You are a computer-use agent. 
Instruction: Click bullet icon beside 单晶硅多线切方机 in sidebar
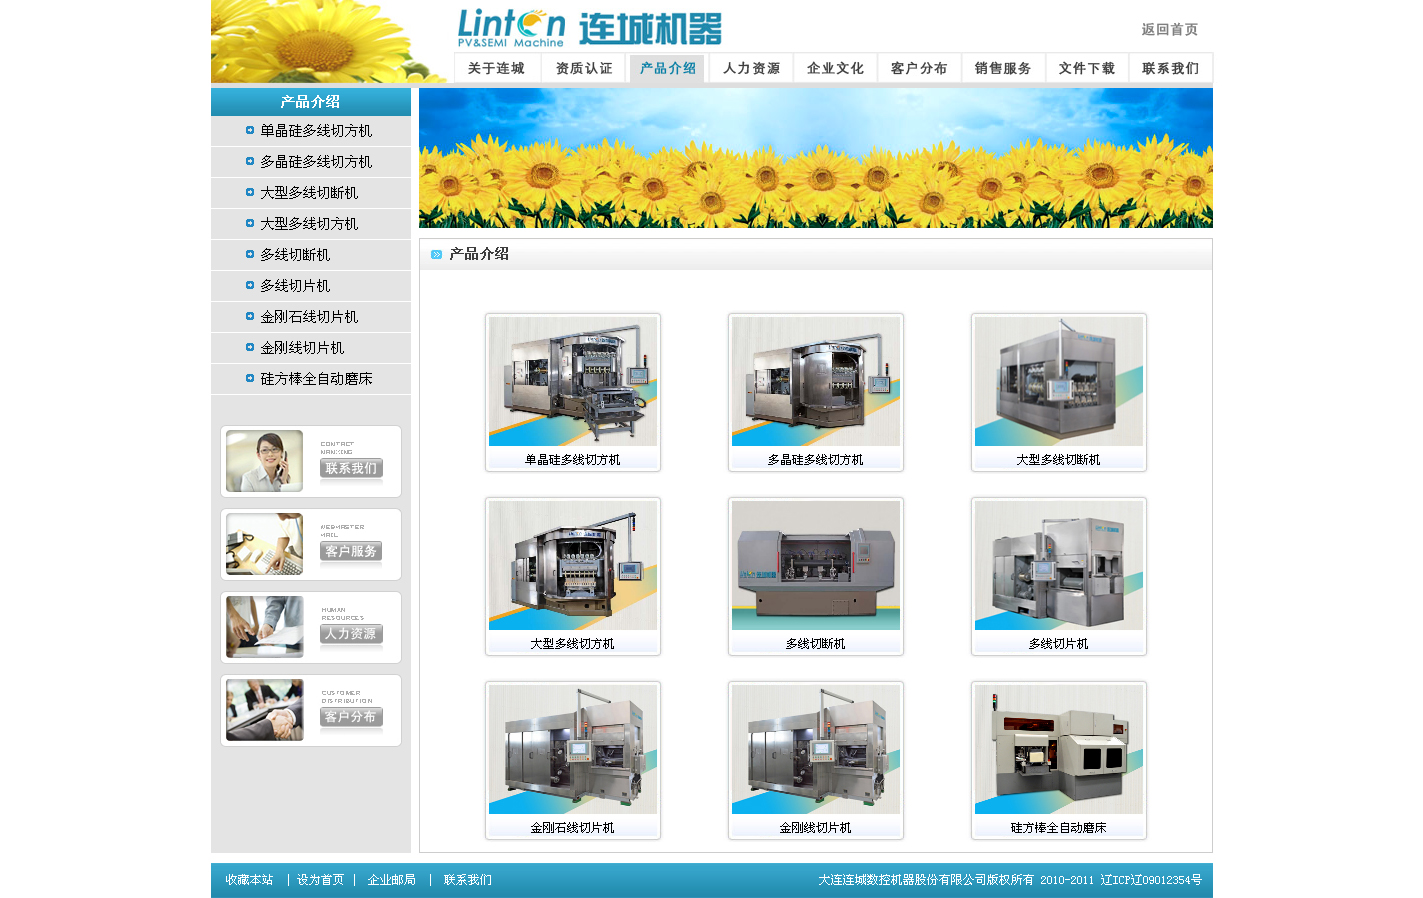coord(250,130)
